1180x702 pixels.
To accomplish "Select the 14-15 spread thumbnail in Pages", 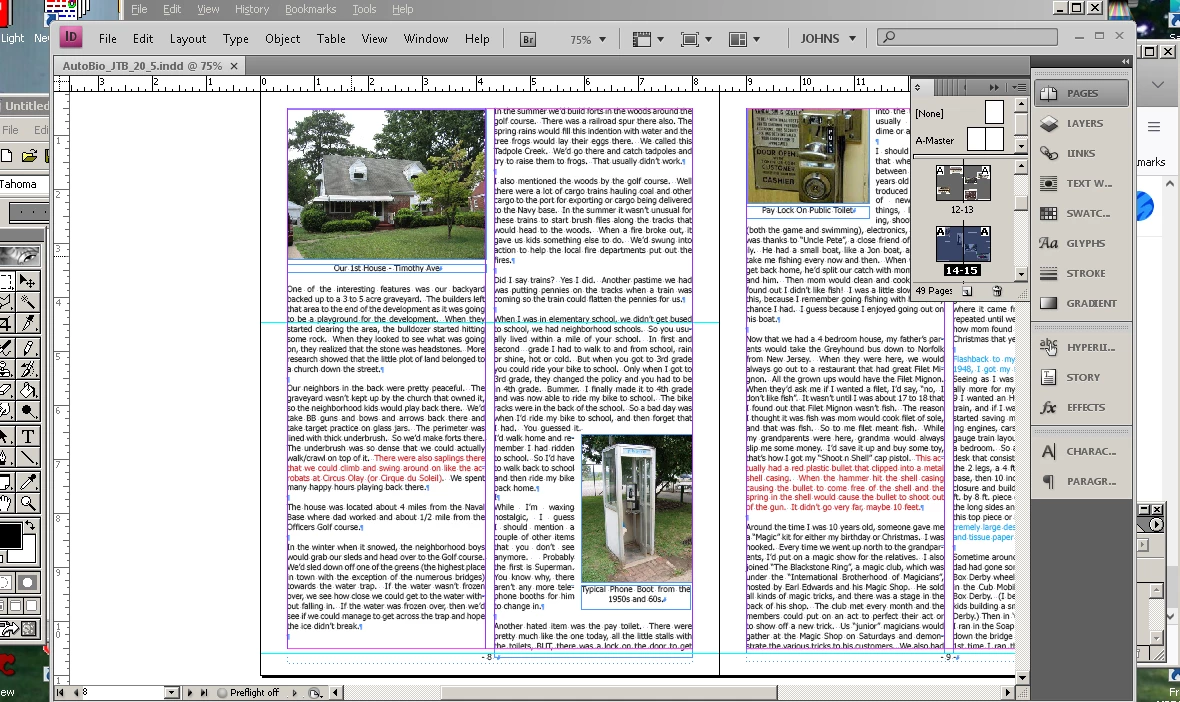I will click(963, 244).
